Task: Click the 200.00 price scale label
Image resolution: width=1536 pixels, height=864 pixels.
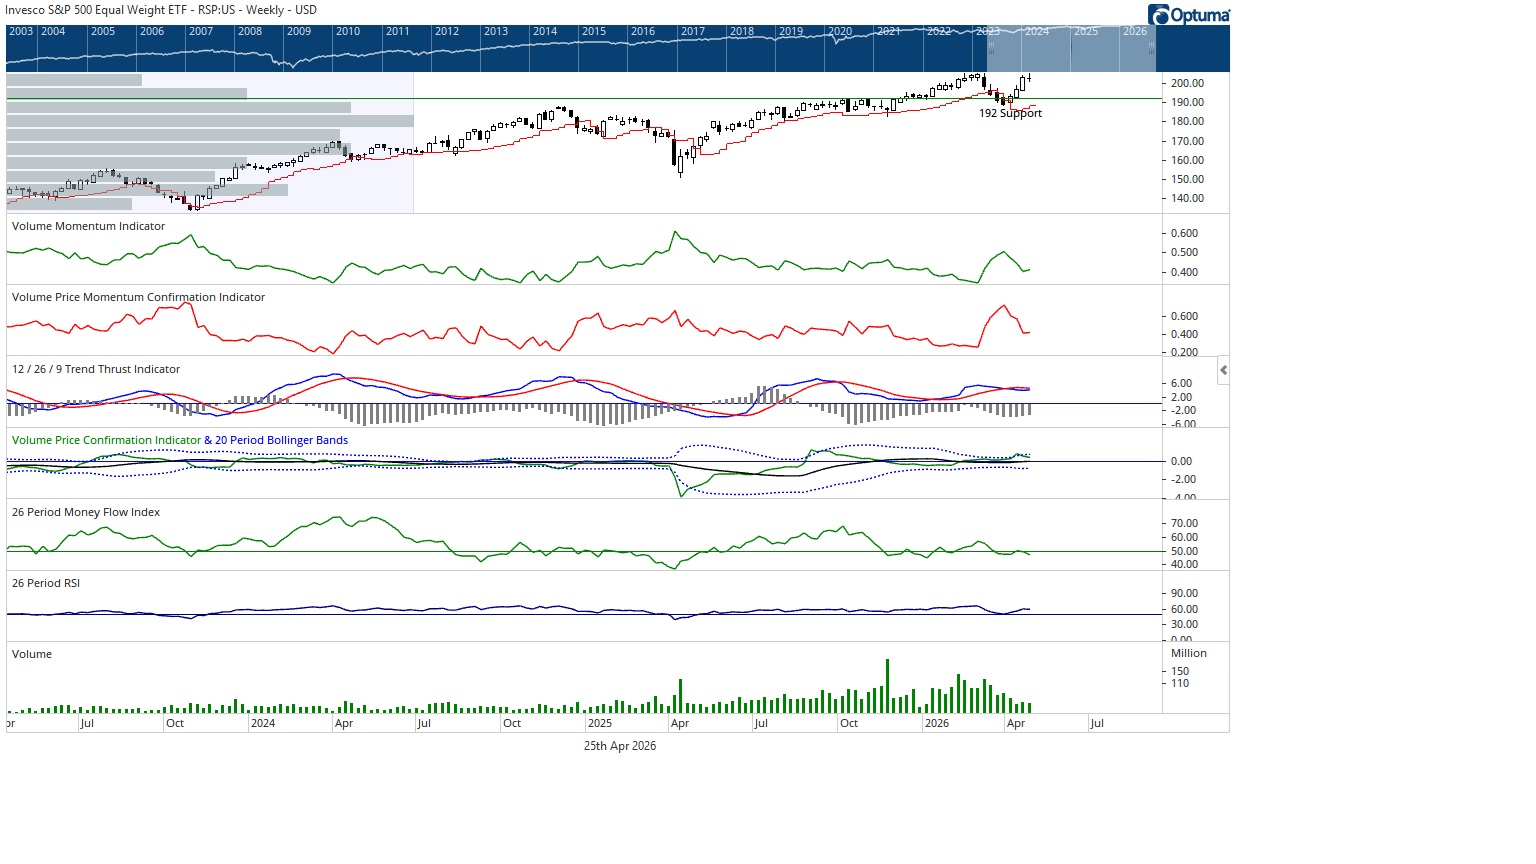Action: 1187,84
